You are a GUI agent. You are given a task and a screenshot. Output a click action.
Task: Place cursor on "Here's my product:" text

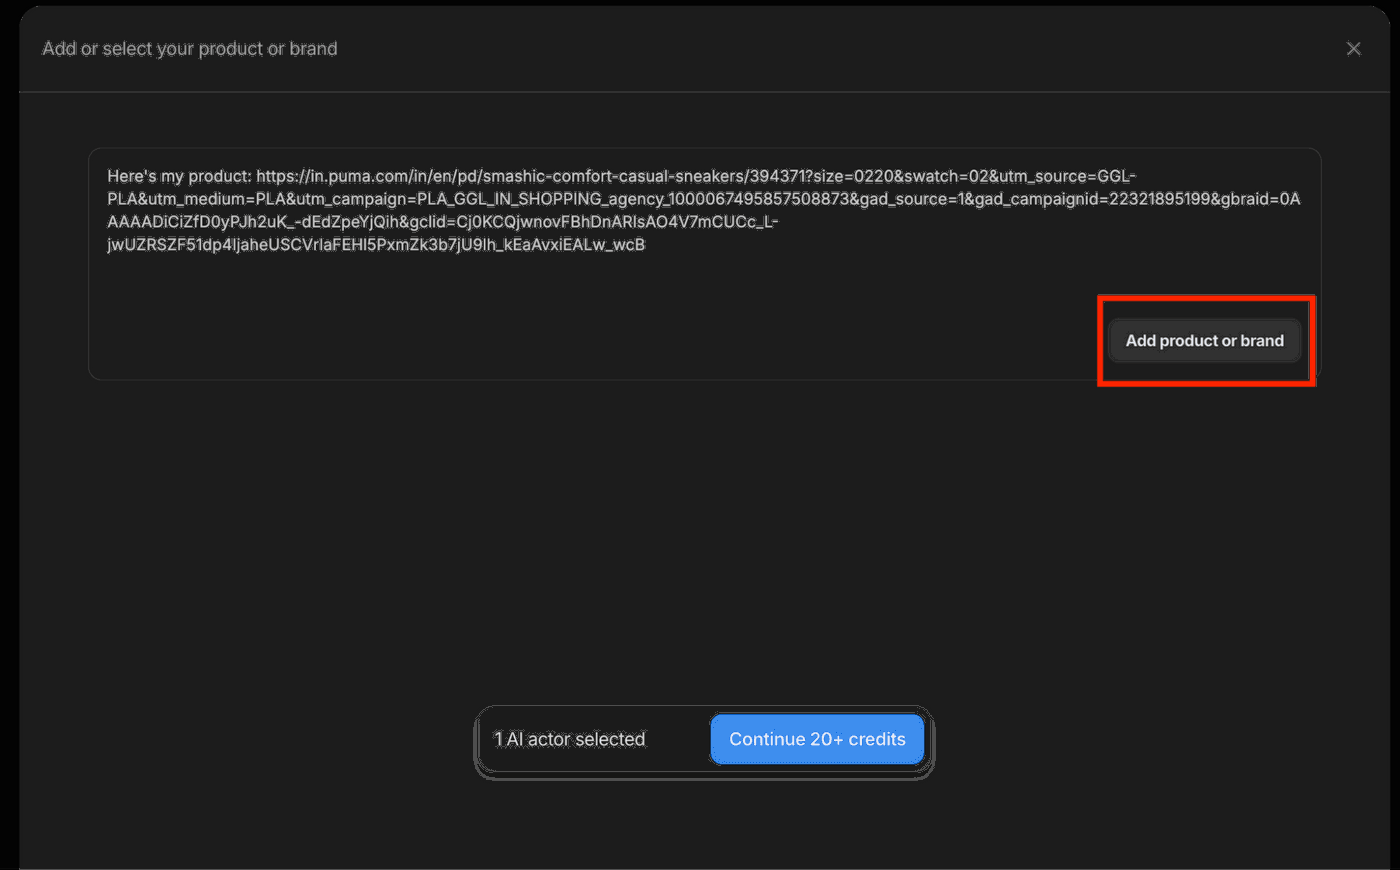click(179, 176)
